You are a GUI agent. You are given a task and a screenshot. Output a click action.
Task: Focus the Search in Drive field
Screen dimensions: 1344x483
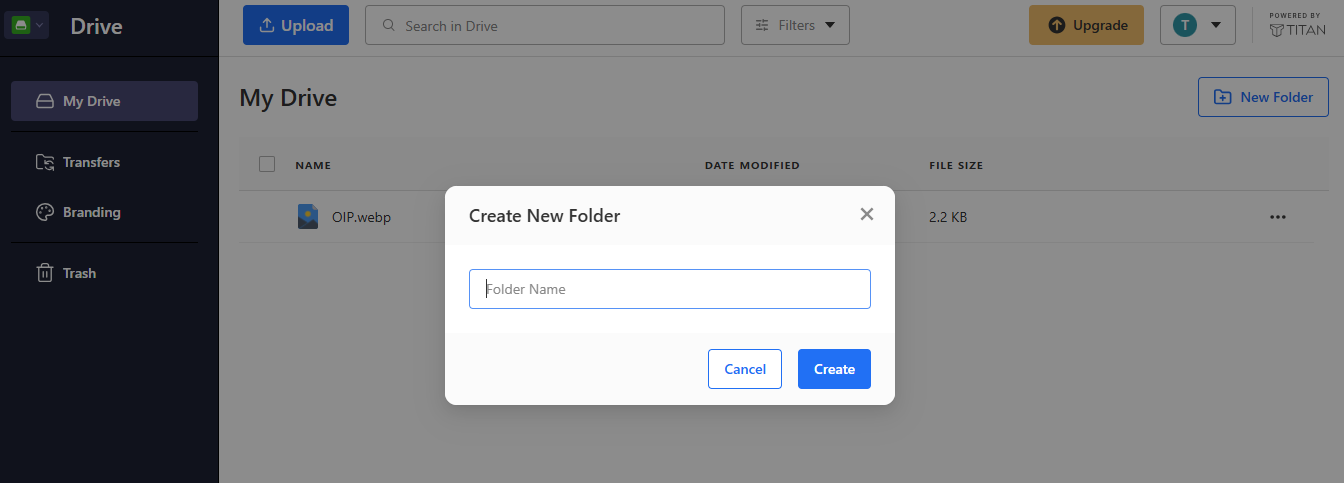545,25
